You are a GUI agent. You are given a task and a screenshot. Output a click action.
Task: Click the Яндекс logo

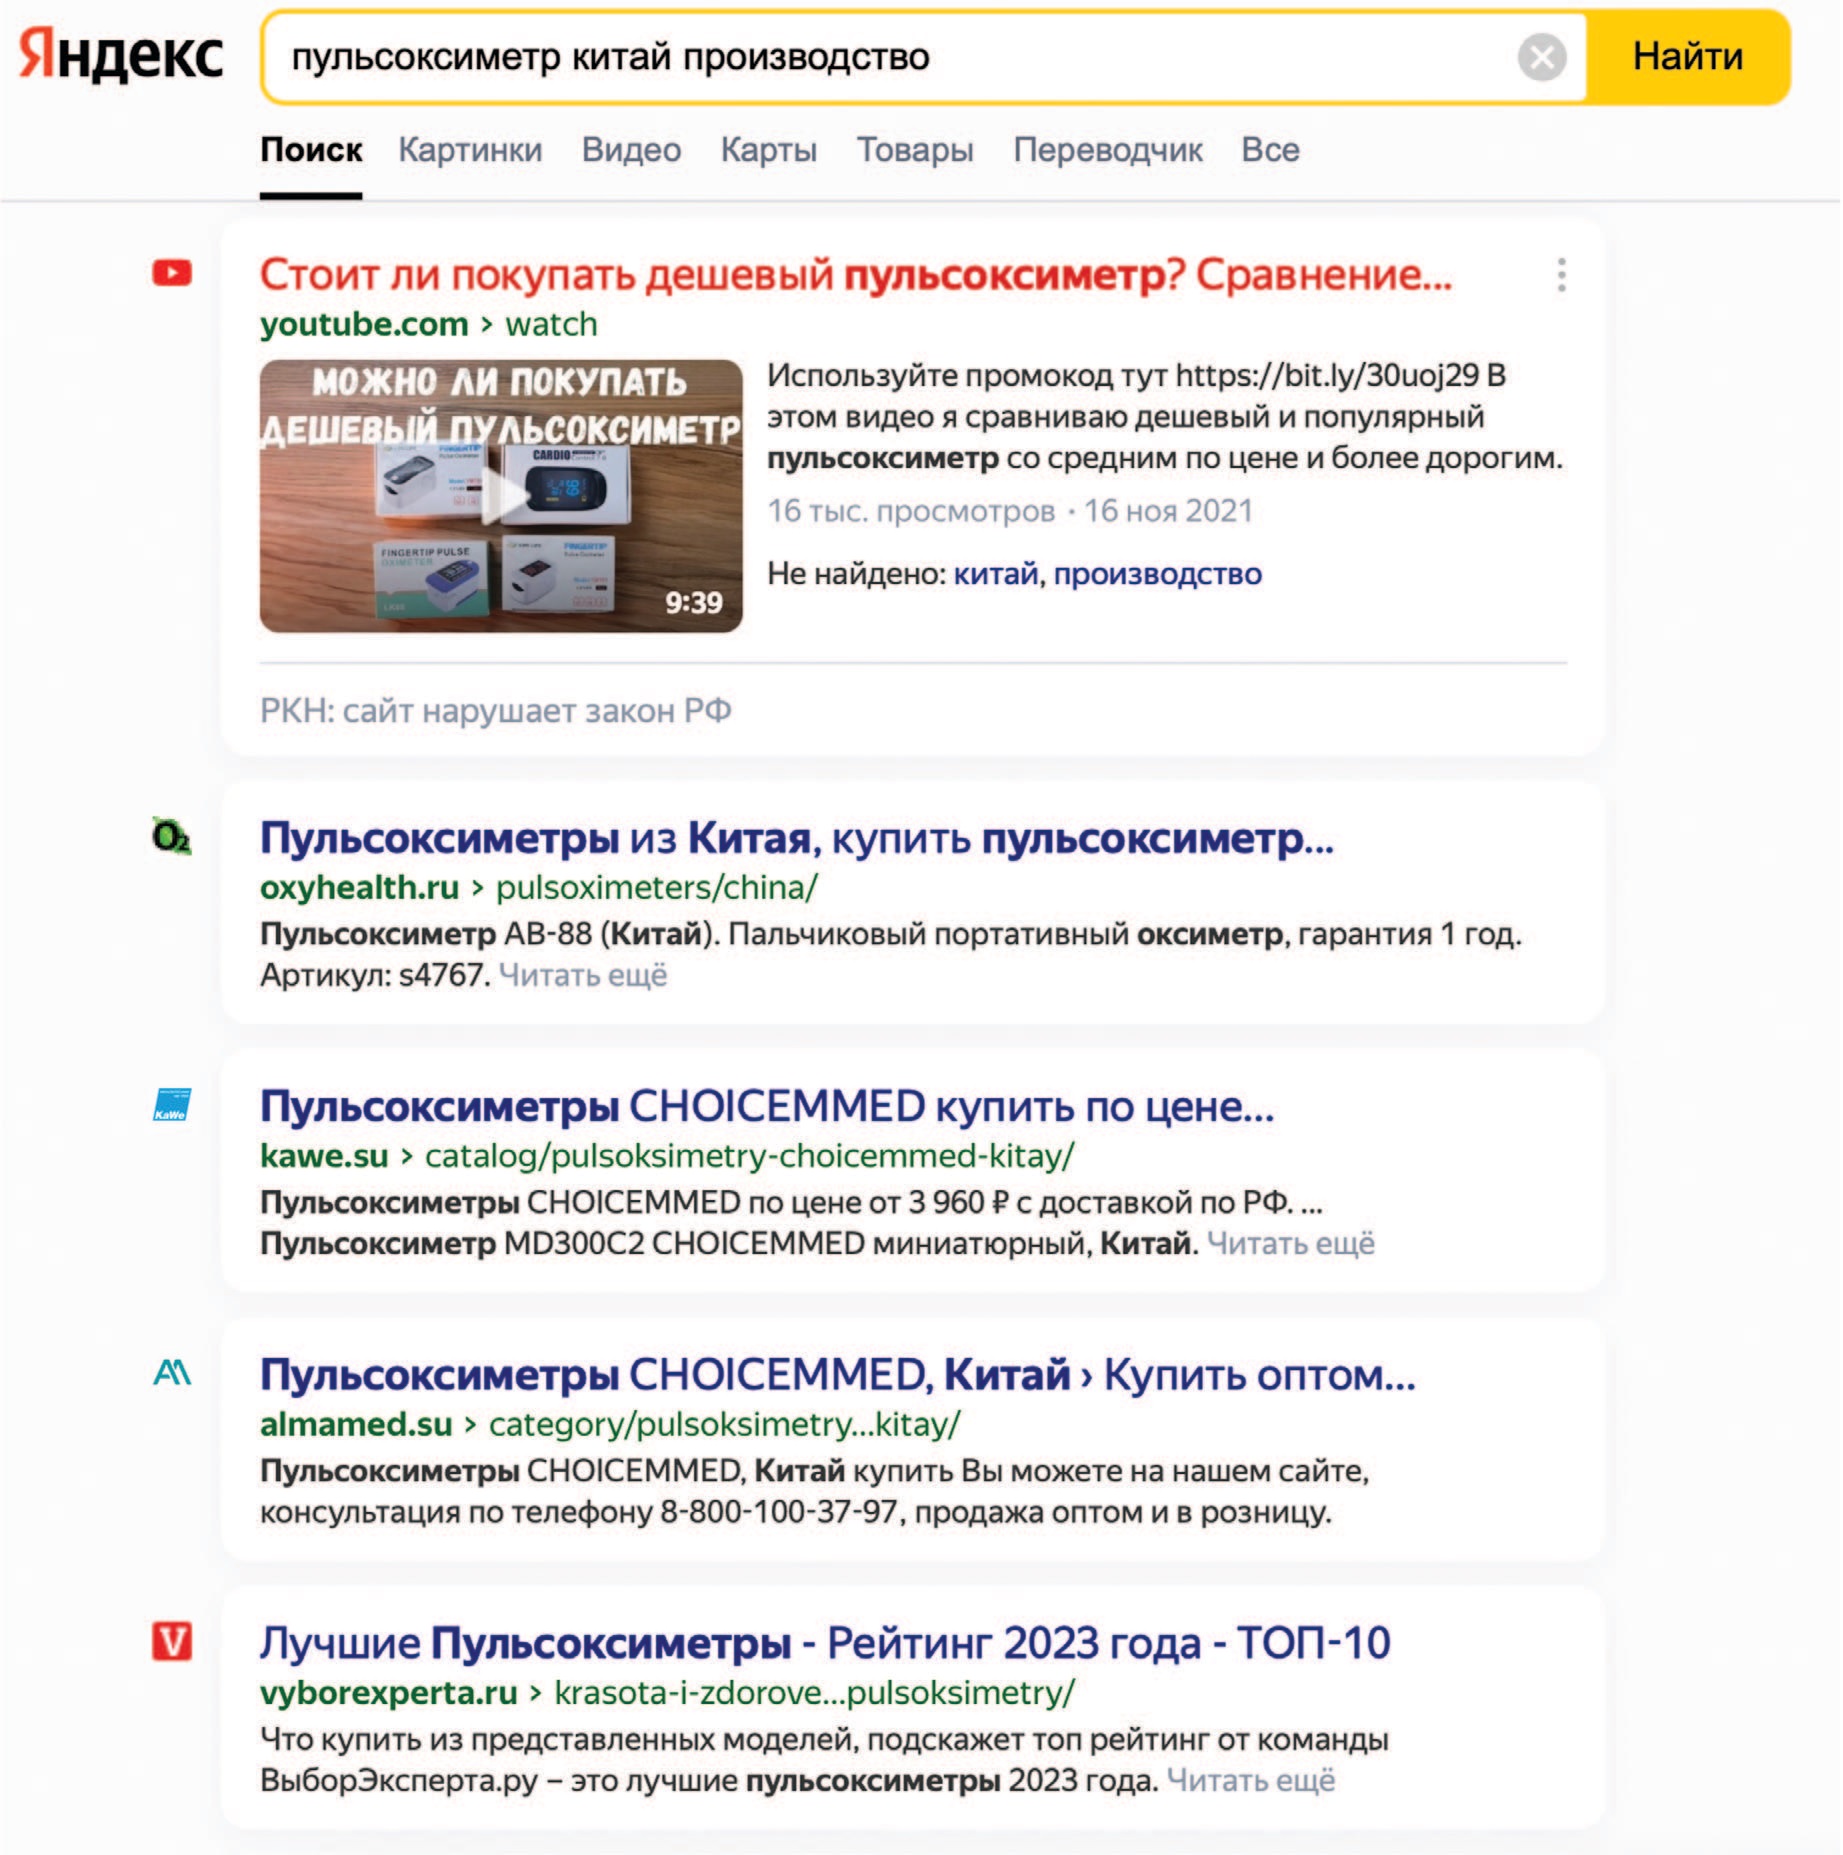[121, 55]
